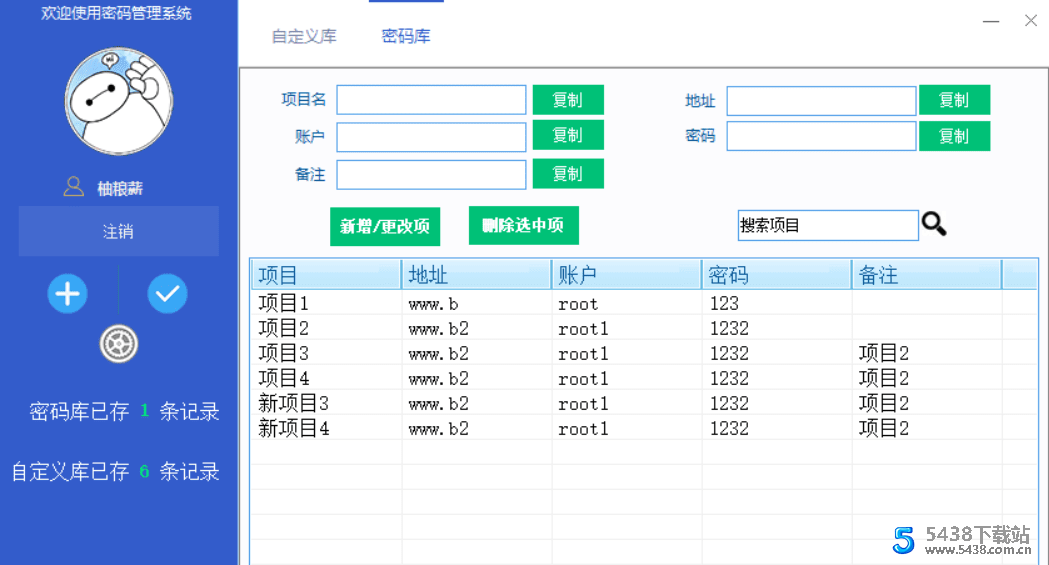Click the 新增/更改项 button
The image size is (1049, 565).
(x=385, y=227)
